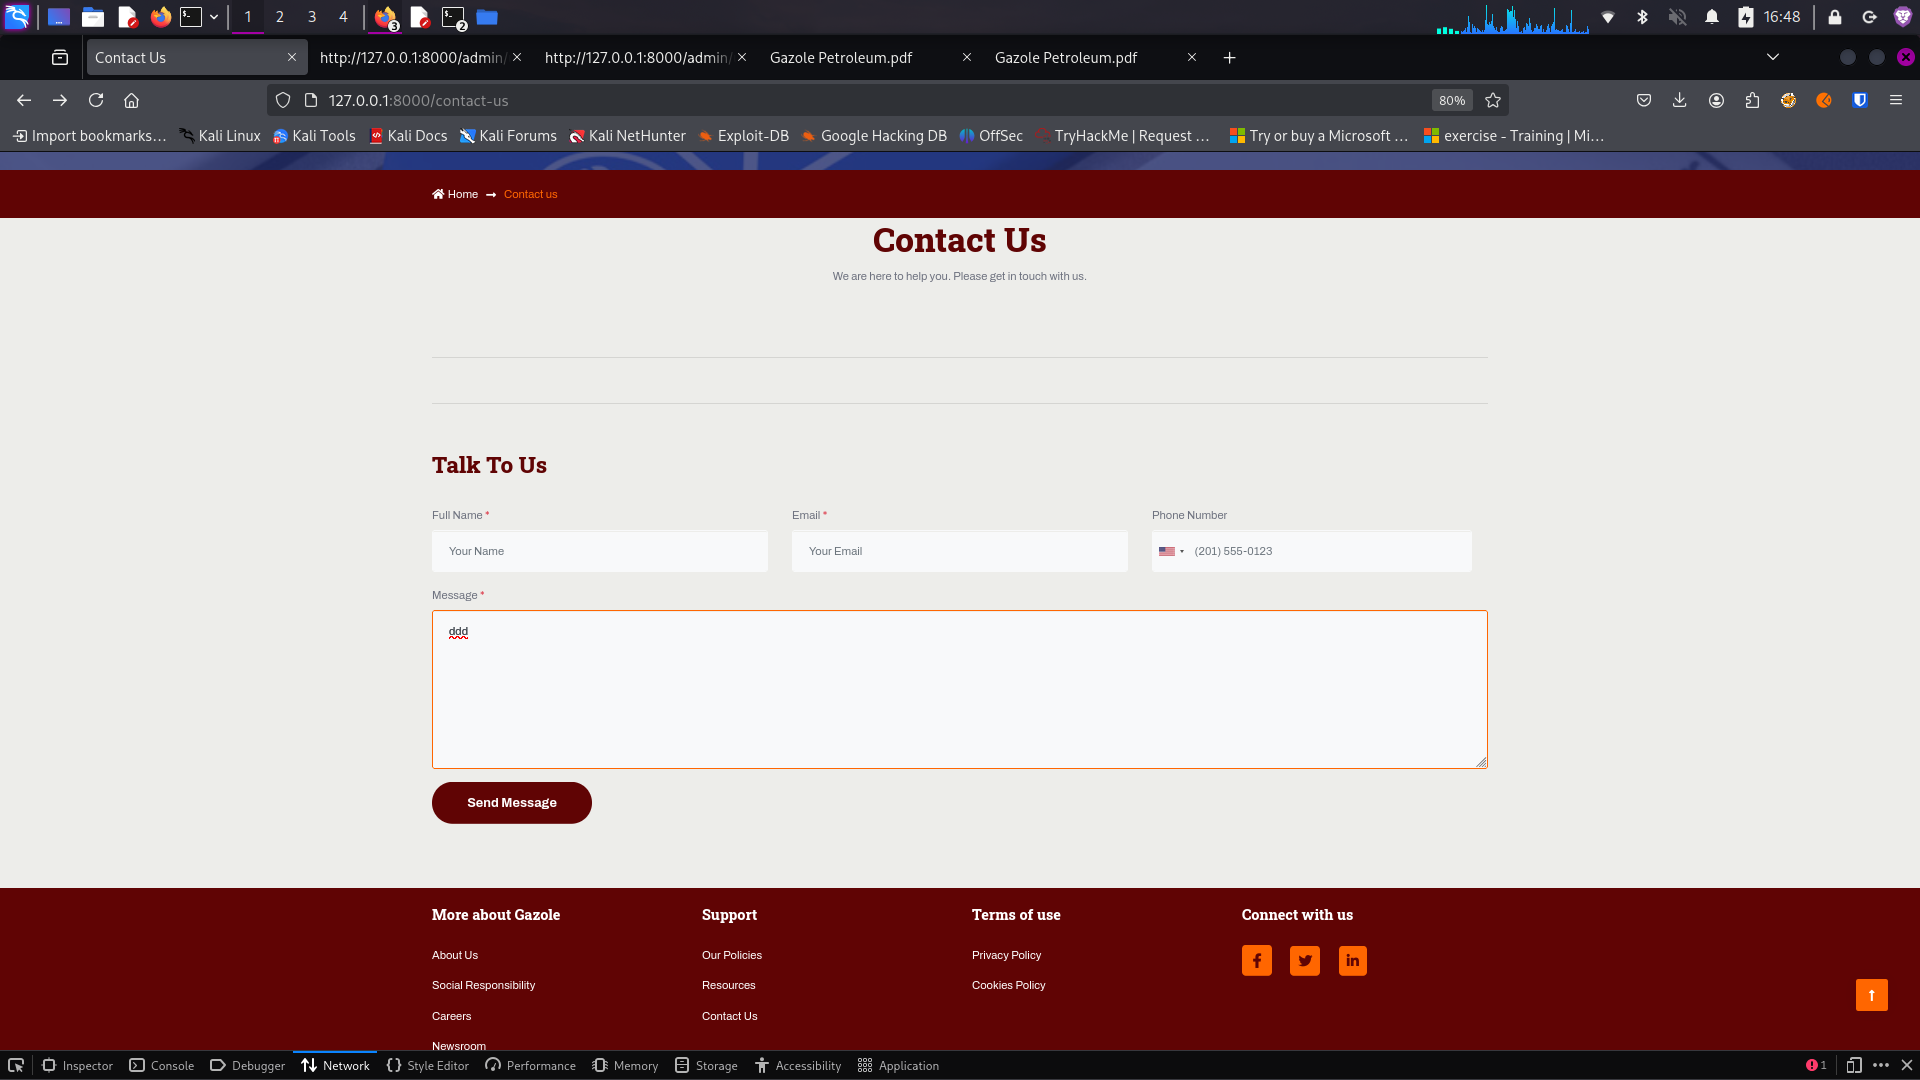The width and height of the screenshot is (1920, 1080).
Task: Click the browser reload icon
Action: [96, 100]
